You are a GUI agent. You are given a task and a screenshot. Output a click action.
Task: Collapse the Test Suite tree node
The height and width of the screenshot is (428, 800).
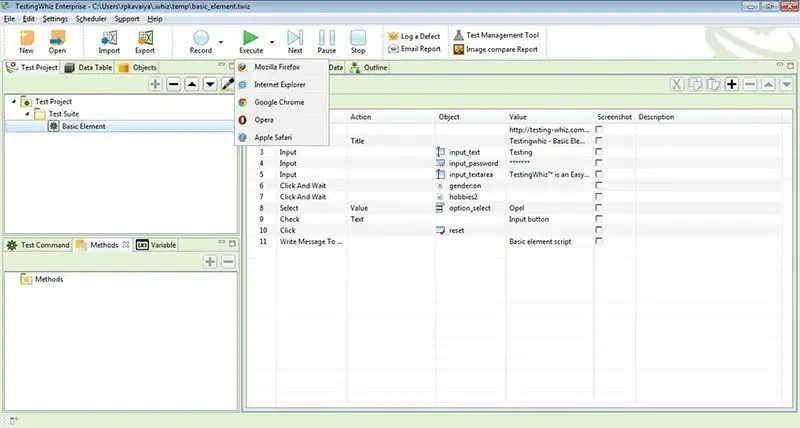pyautogui.click(x=27, y=114)
